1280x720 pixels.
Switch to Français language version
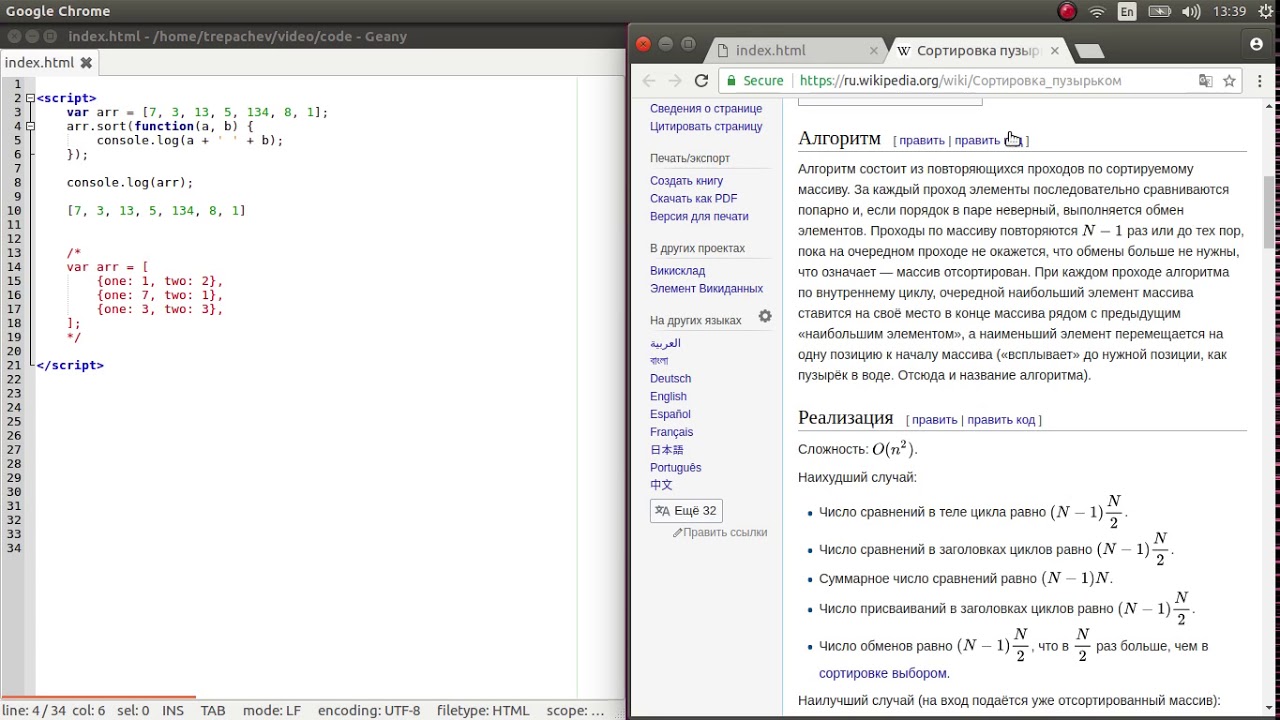click(671, 433)
